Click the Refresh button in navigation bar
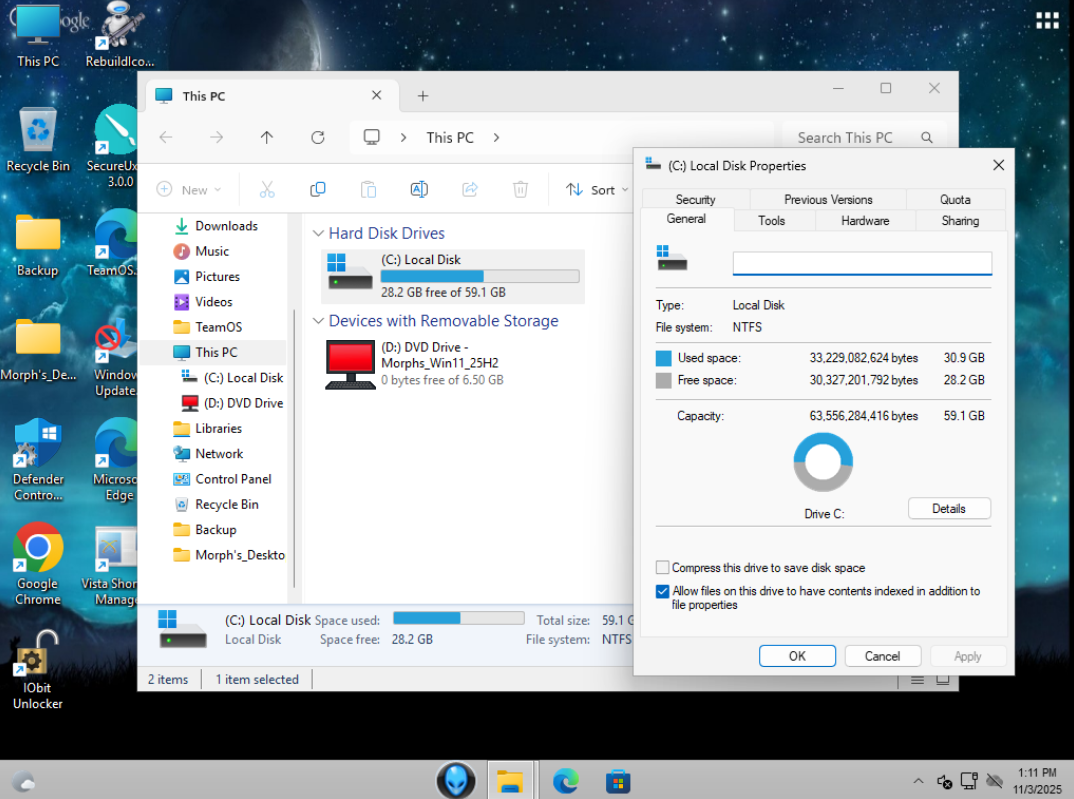Viewport: 1074px width, 799px height. click(318, 138)
